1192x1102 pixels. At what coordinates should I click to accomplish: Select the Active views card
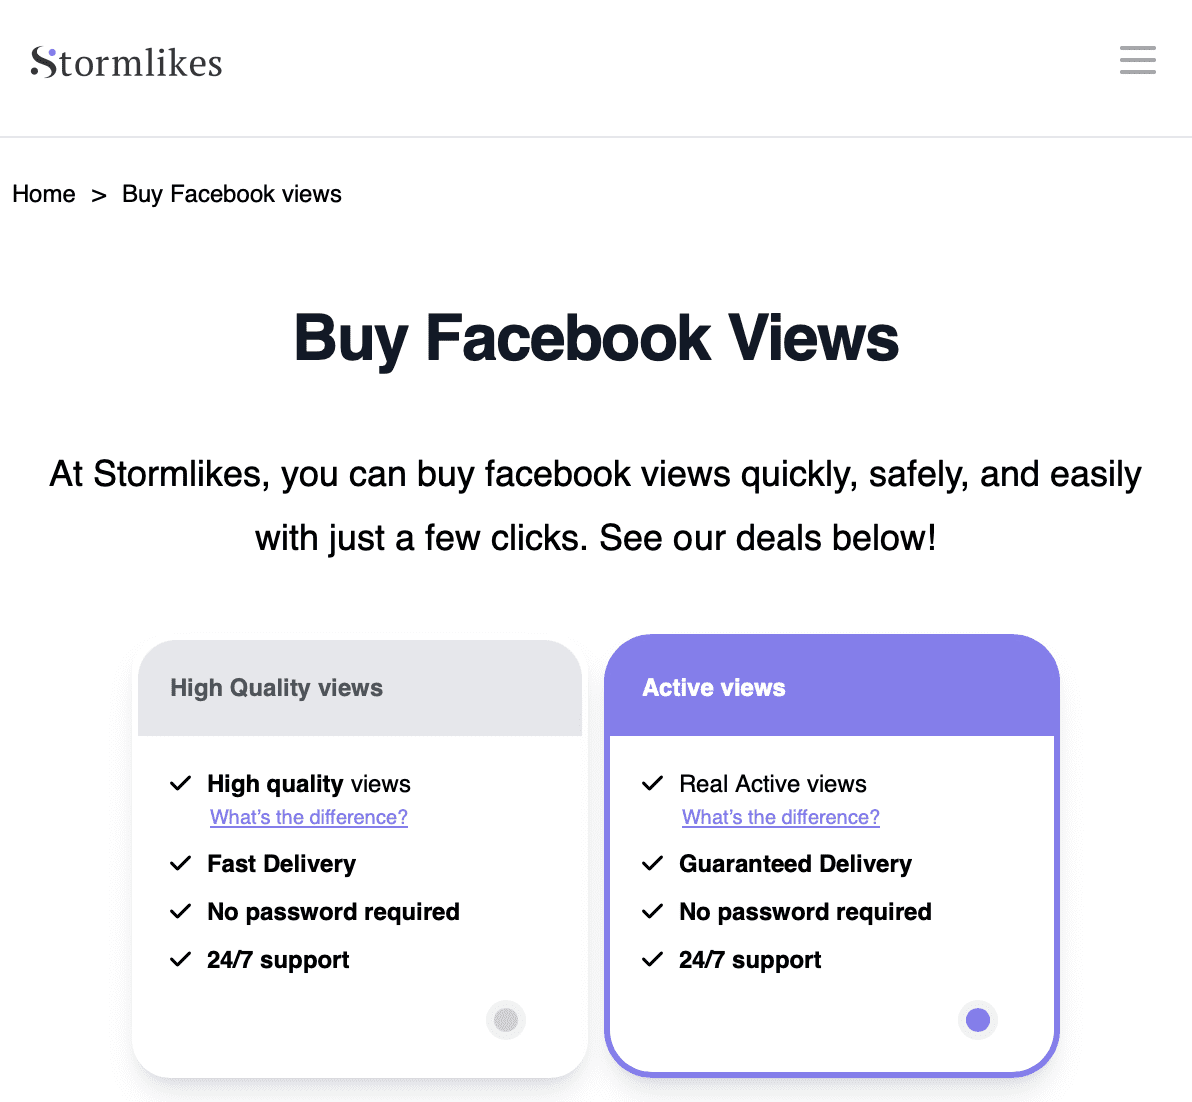[832, 860]
